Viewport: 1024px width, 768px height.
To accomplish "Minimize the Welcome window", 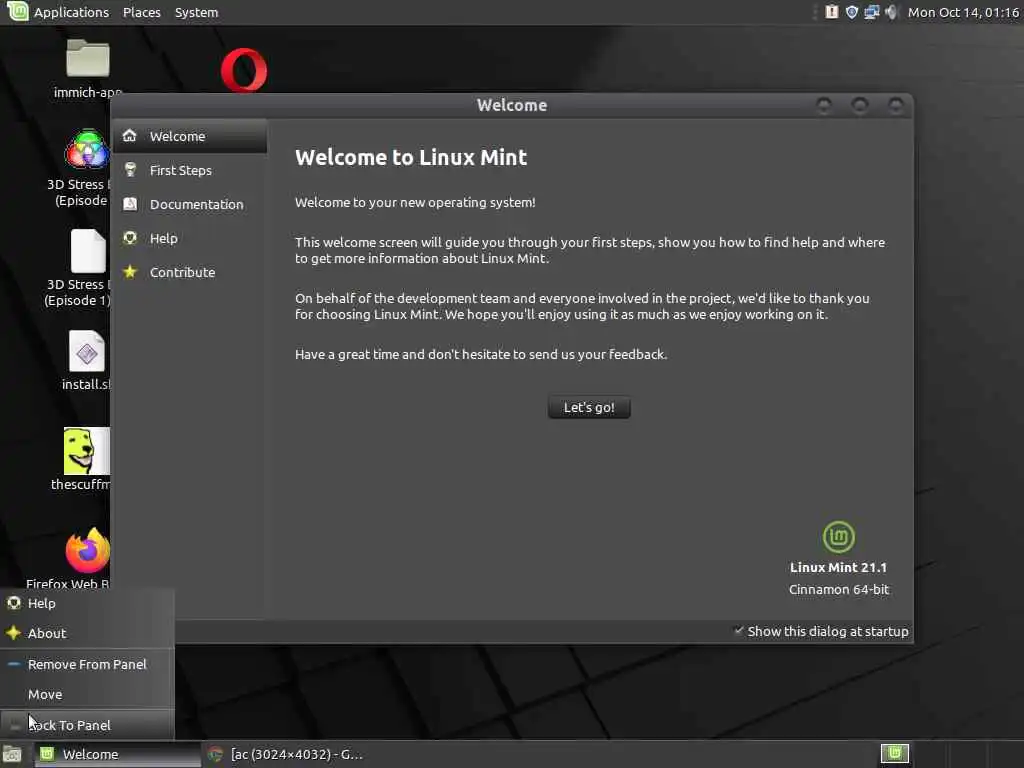I will pos(824,104).
